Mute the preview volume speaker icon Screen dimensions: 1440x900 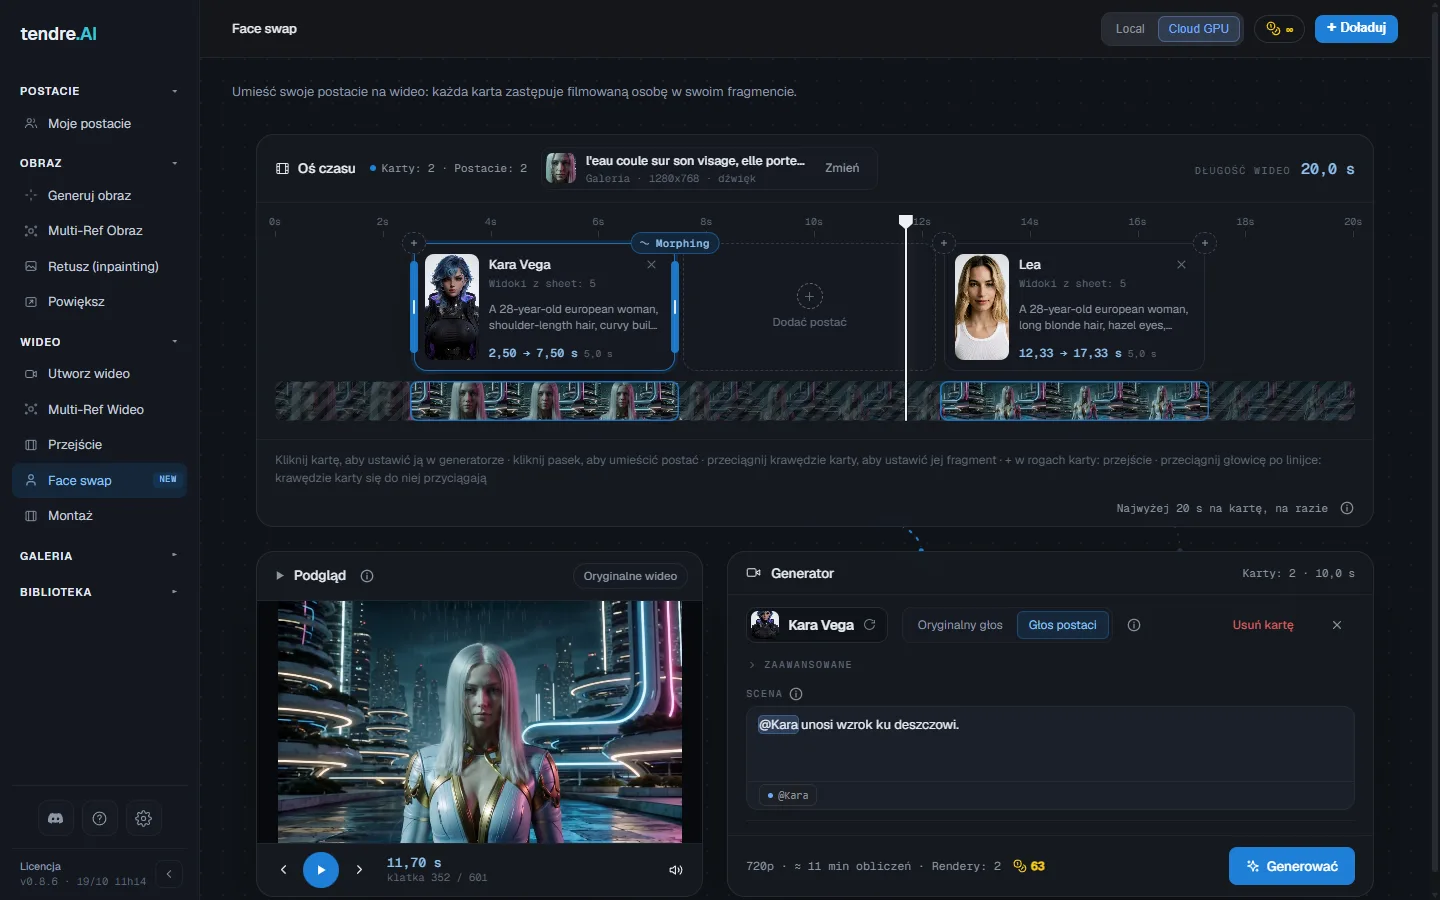[x=676, y=870]
